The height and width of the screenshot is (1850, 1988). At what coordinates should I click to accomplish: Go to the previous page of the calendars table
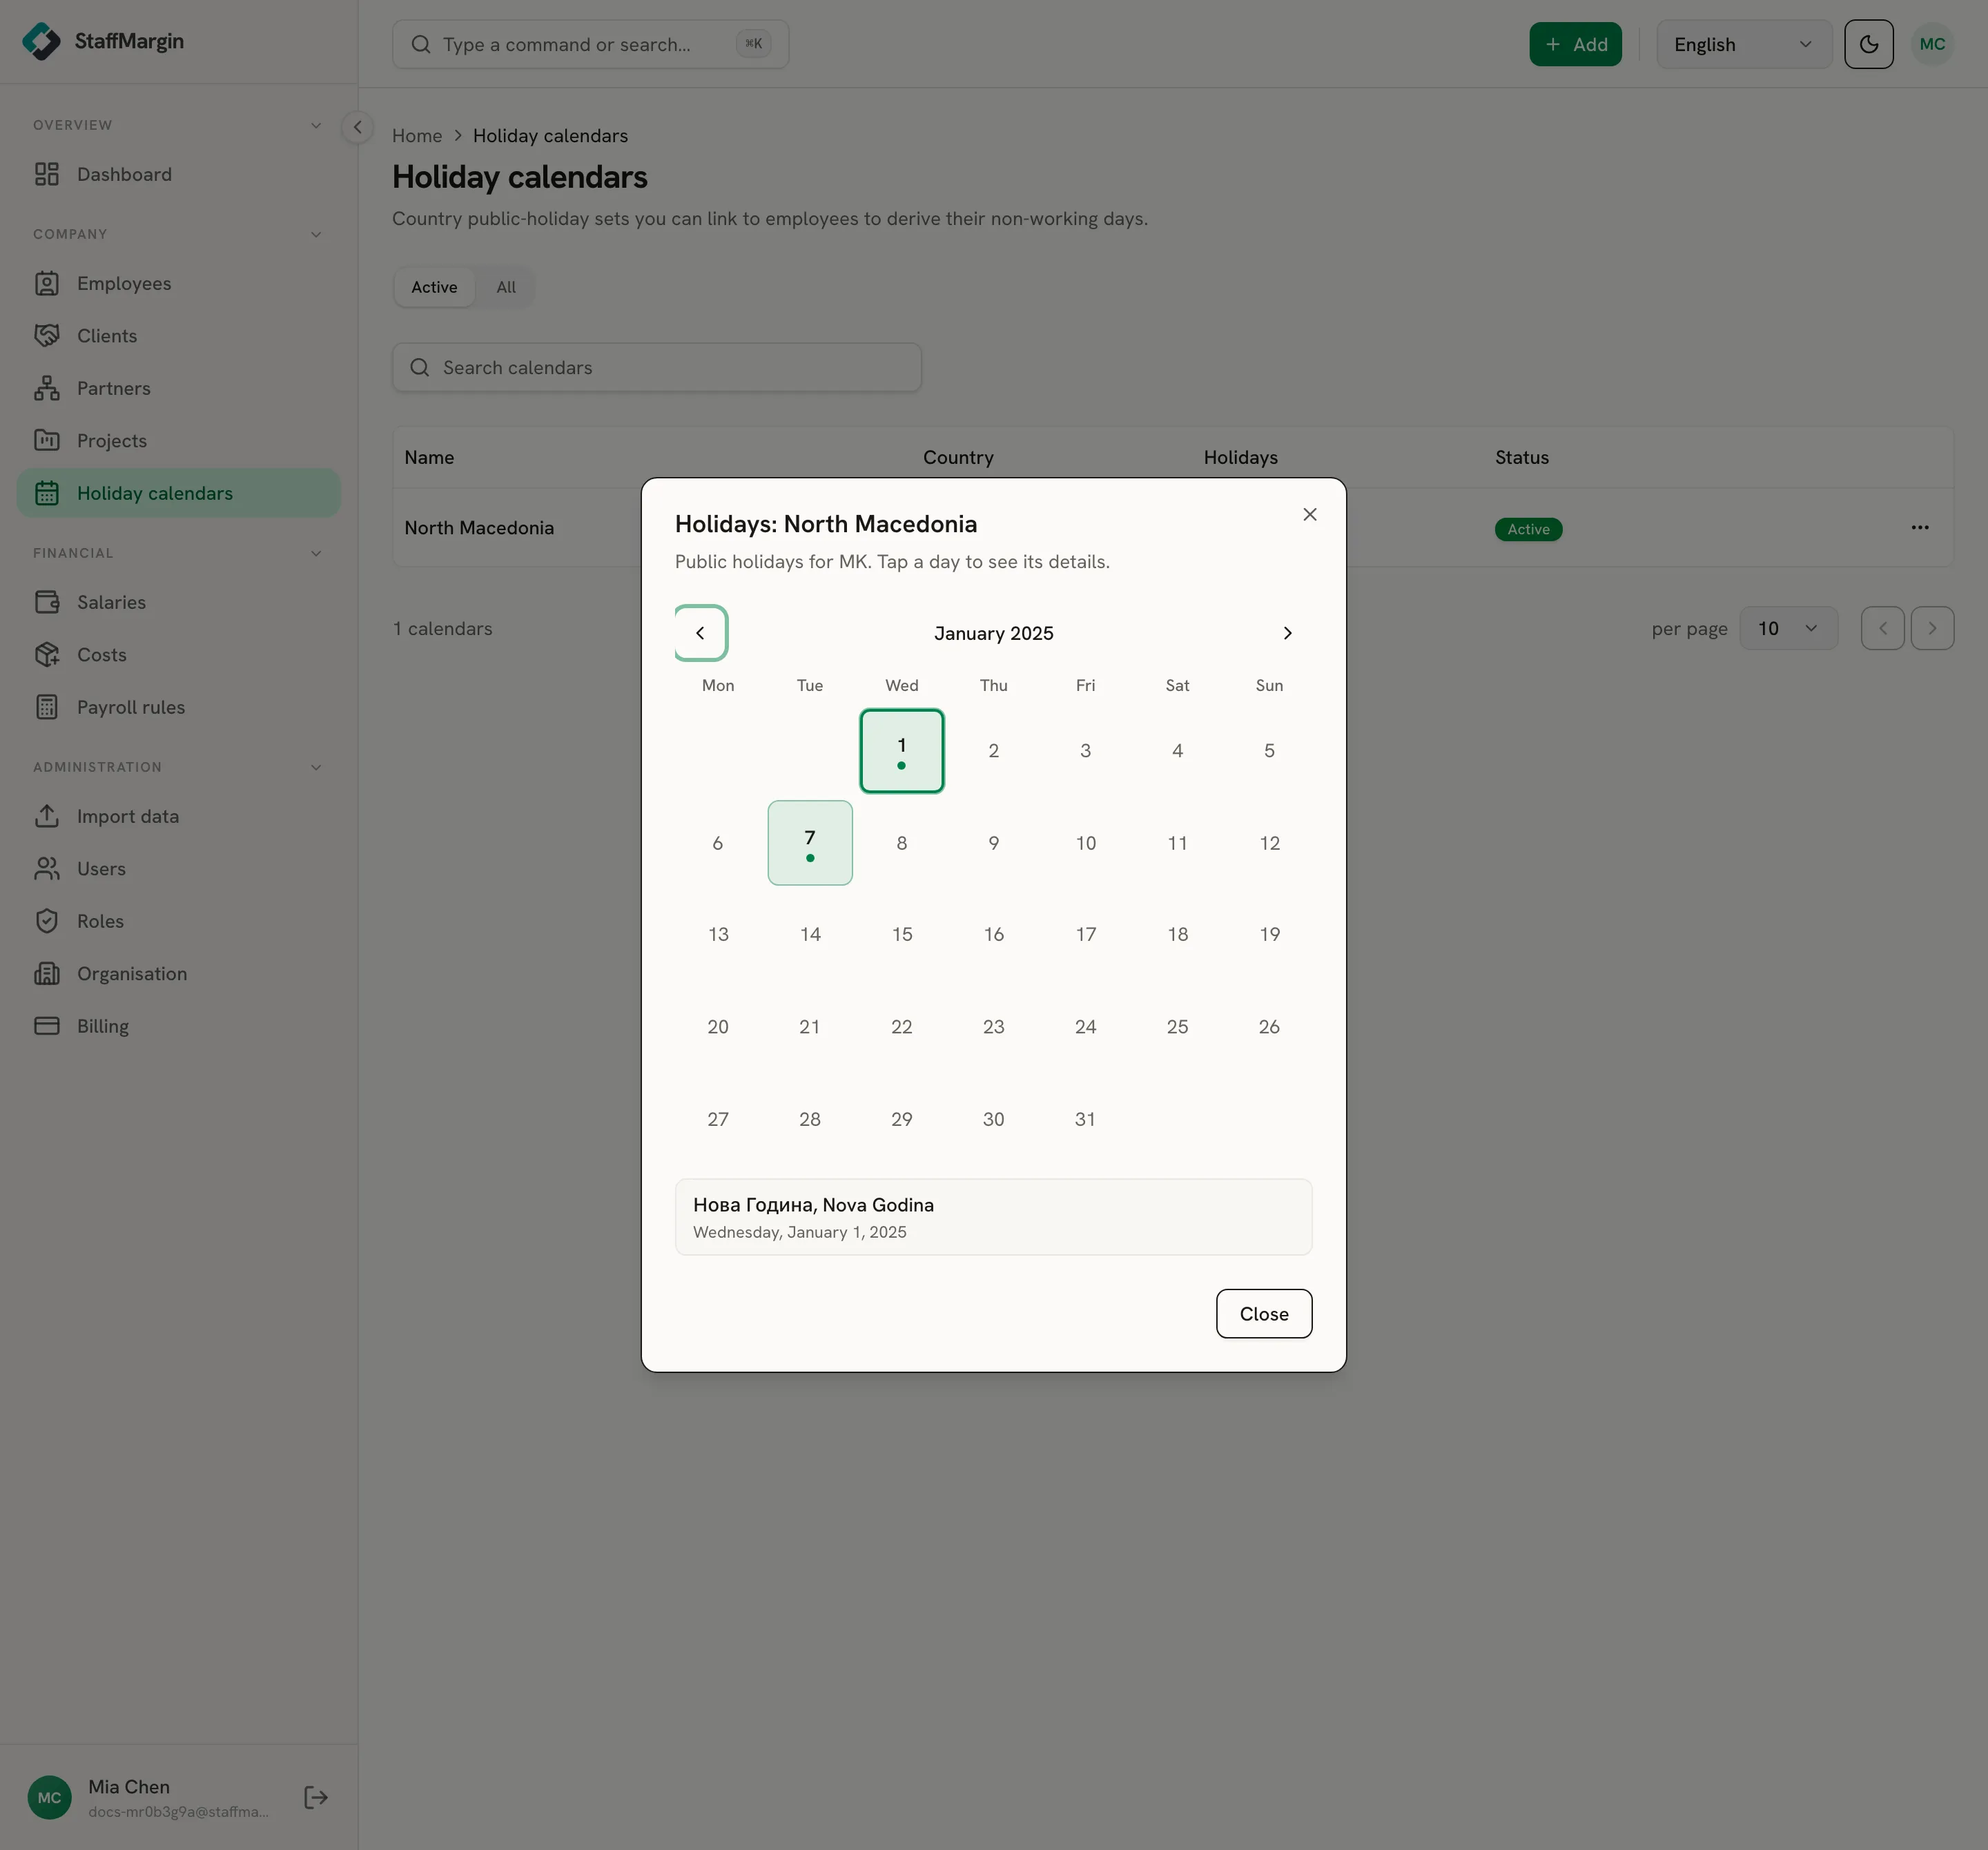(x=1882, y=628)
